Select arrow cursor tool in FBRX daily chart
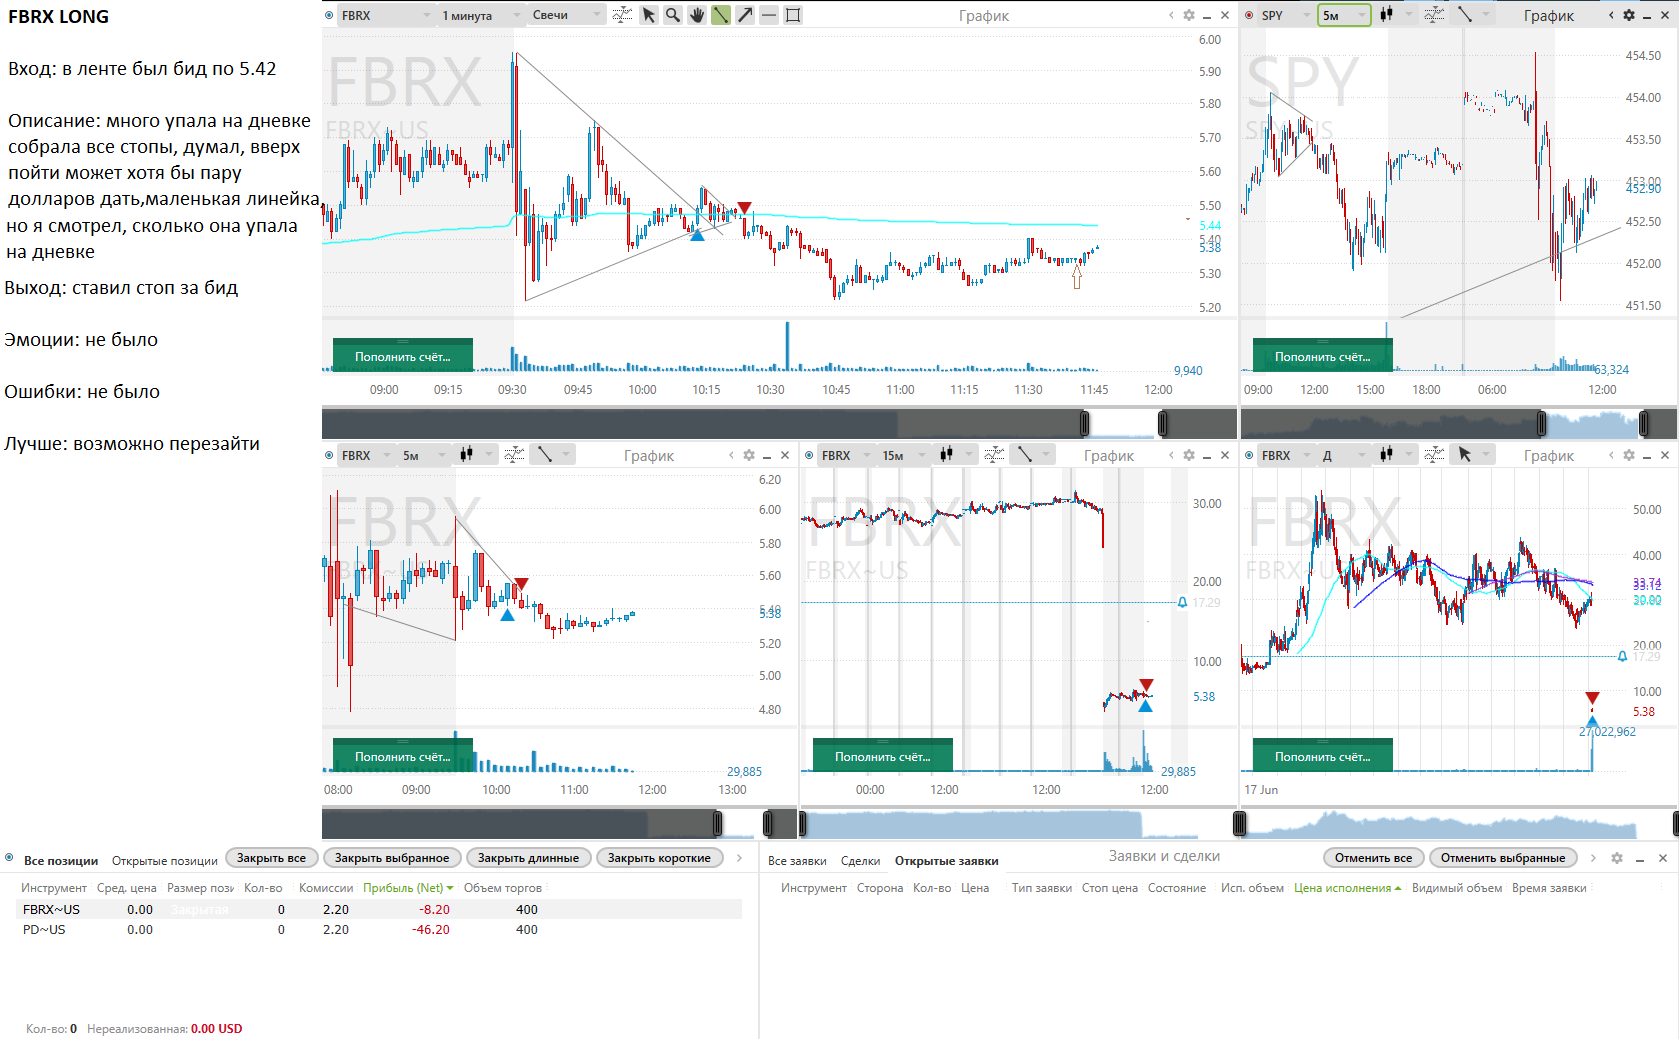1679x1039 pixels. (1465, 455)
